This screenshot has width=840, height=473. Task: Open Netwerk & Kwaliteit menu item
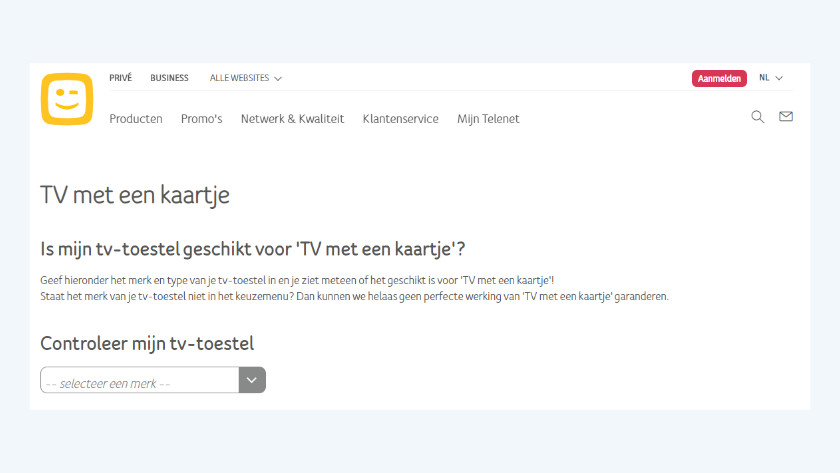[x=292, y=119]
